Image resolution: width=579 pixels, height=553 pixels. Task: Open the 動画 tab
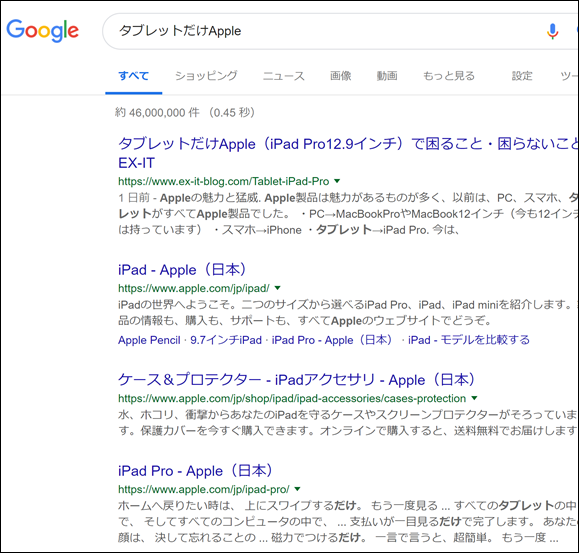coord(387,76)
